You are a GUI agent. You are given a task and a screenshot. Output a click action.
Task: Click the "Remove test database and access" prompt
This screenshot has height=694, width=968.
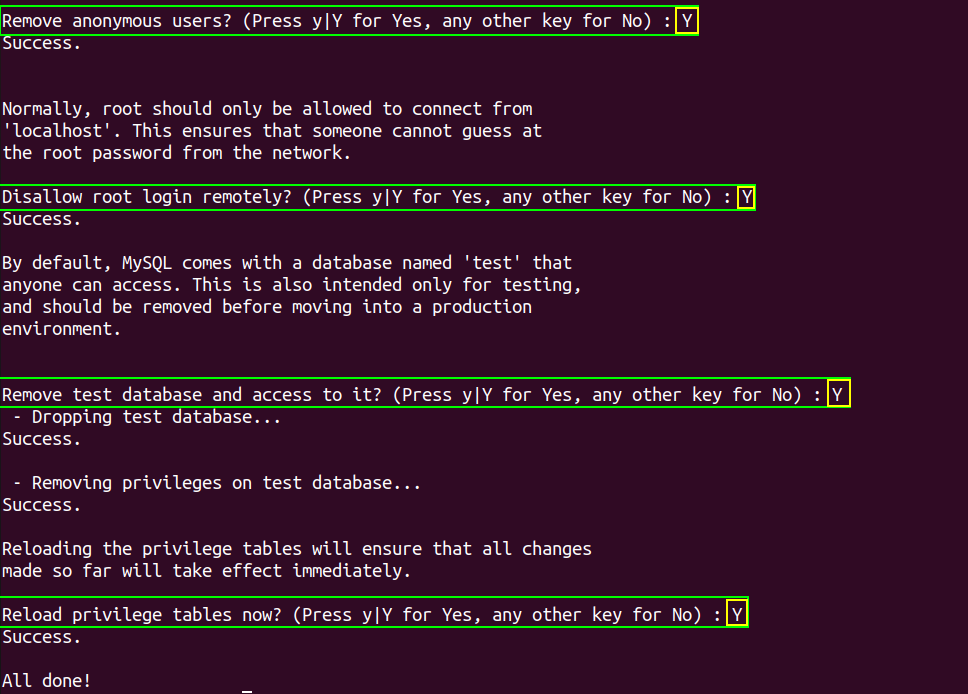(412, 395)
